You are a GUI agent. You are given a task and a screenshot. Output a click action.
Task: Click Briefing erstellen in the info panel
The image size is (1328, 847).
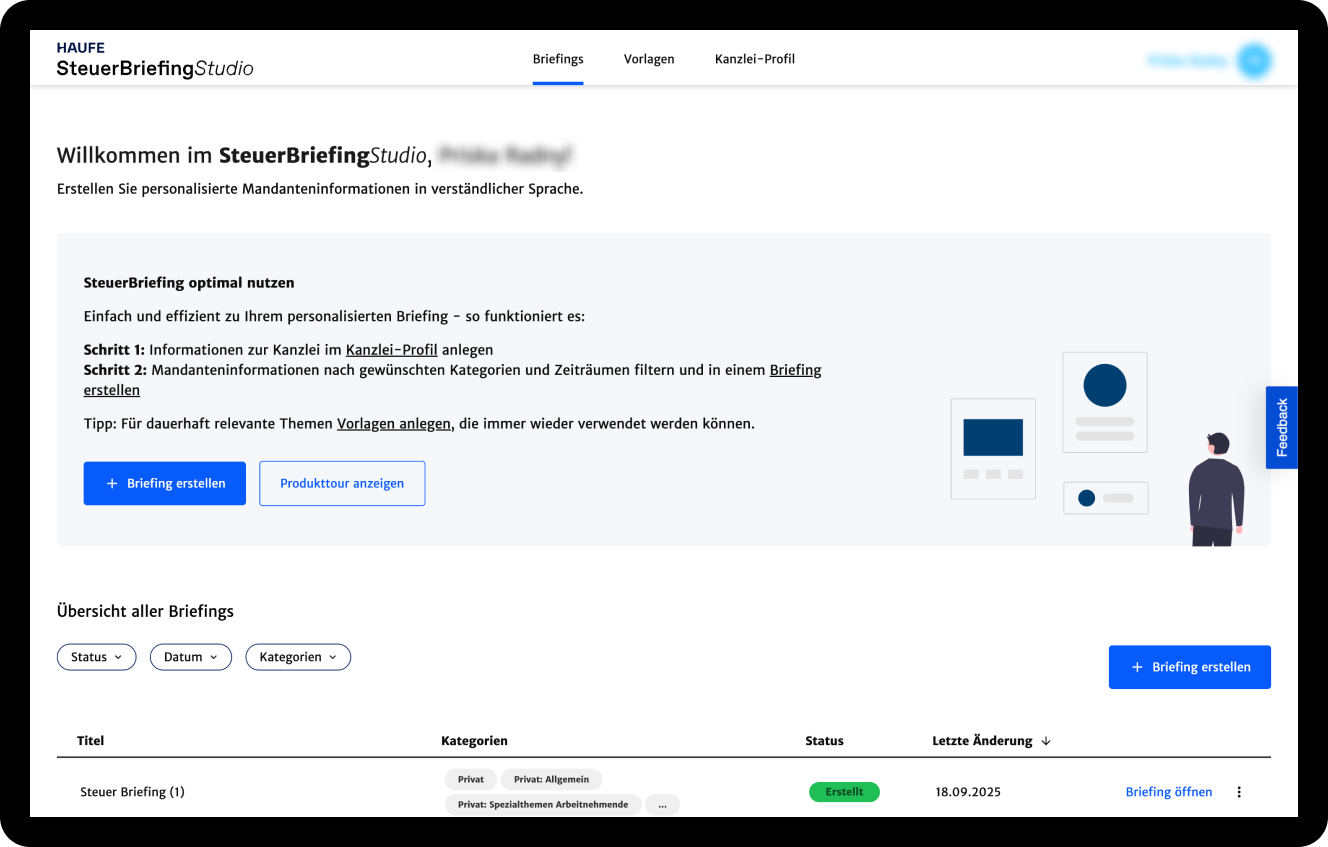(x=165, y=483)
